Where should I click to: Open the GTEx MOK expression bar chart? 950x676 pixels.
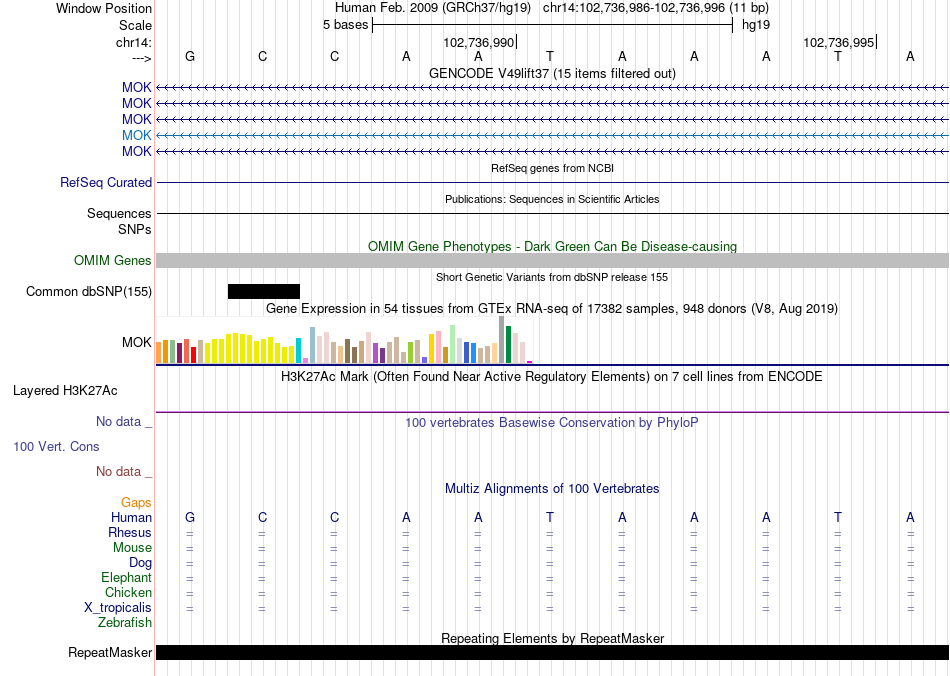pyautogui.click(x=344, y=340)
